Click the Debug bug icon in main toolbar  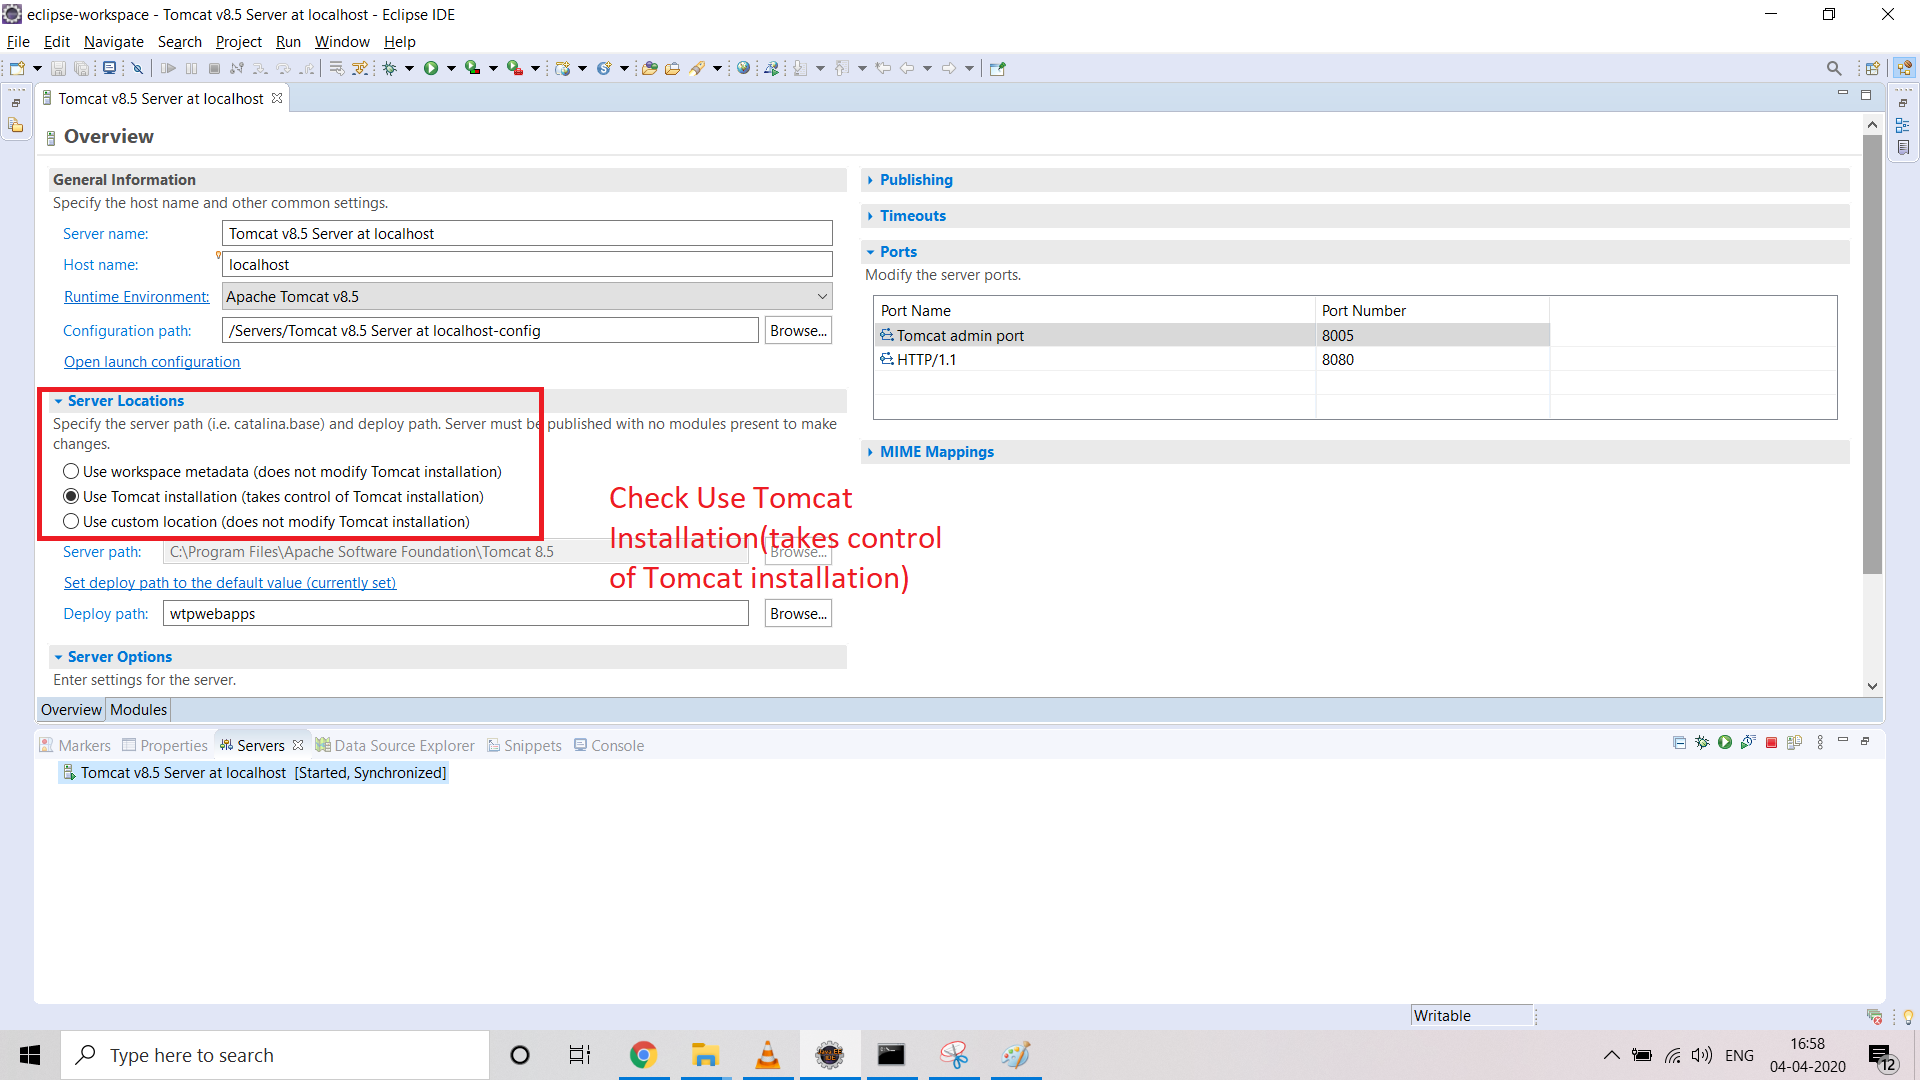click(389, 68)
